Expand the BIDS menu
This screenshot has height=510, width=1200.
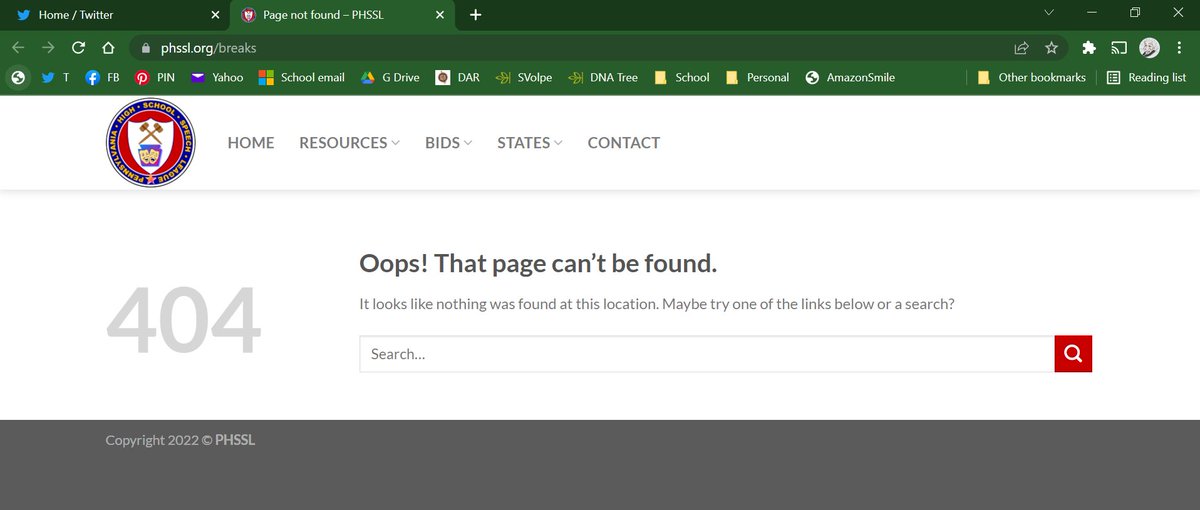(x=449, y=143)
